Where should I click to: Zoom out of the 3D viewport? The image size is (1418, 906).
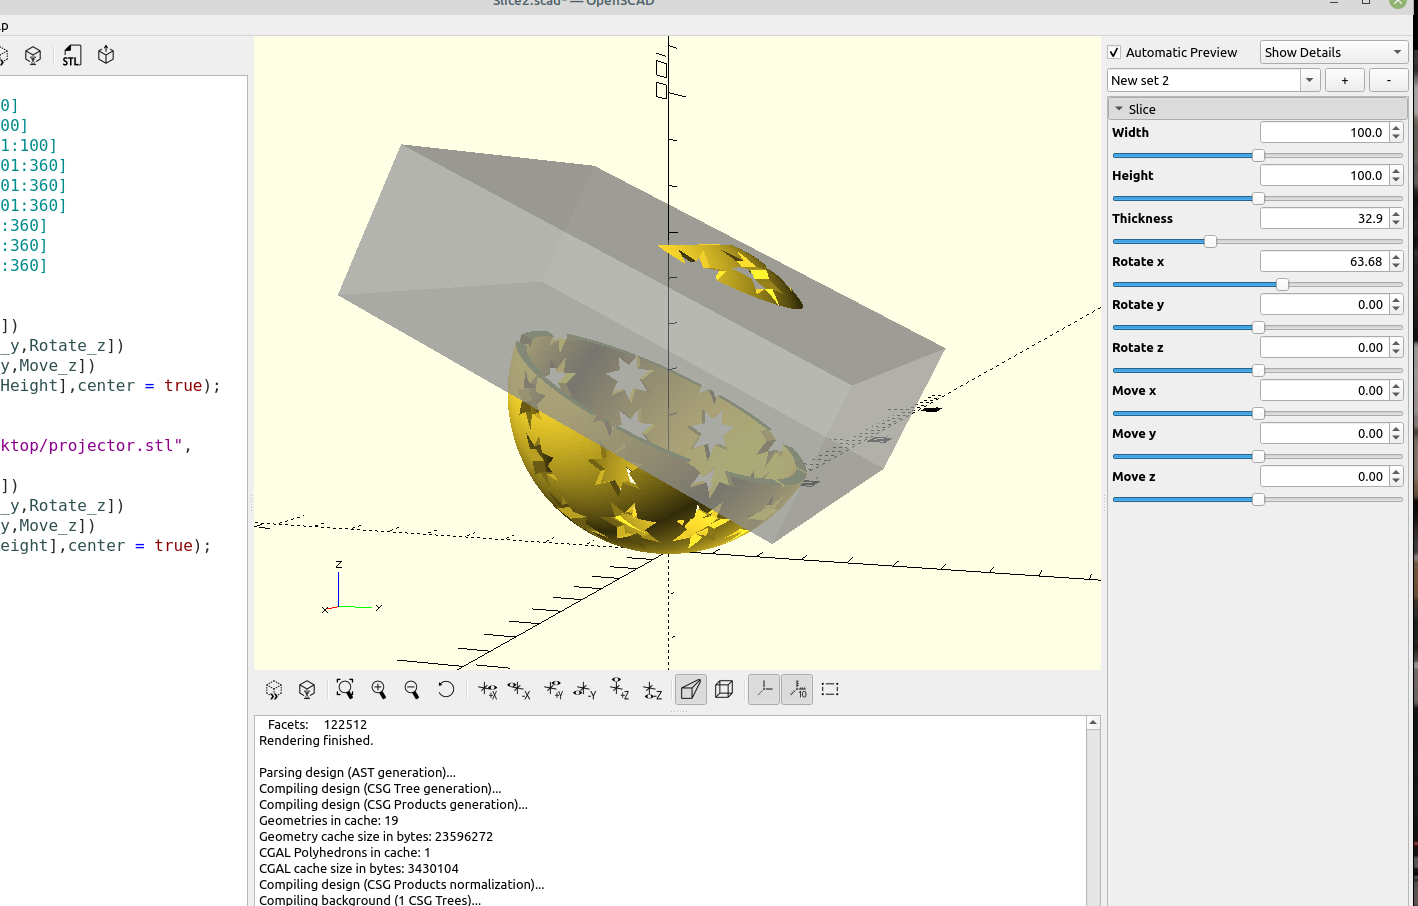click(x=412, y=689)
